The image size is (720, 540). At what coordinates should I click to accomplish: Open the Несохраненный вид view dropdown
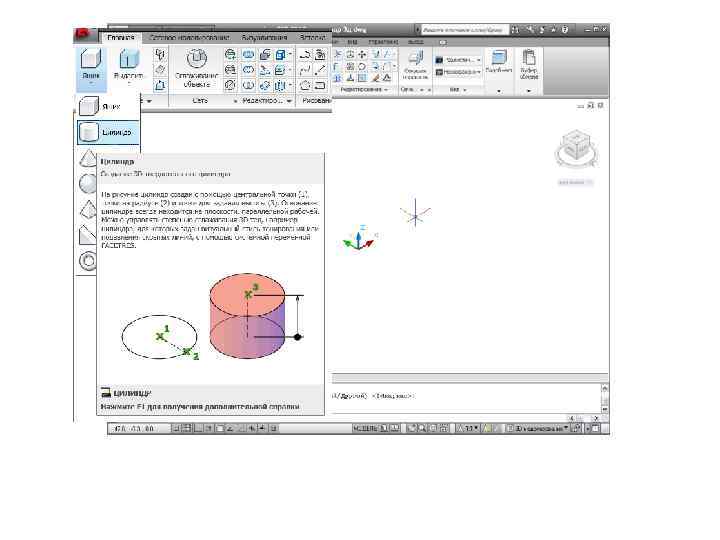pos(458,72)
